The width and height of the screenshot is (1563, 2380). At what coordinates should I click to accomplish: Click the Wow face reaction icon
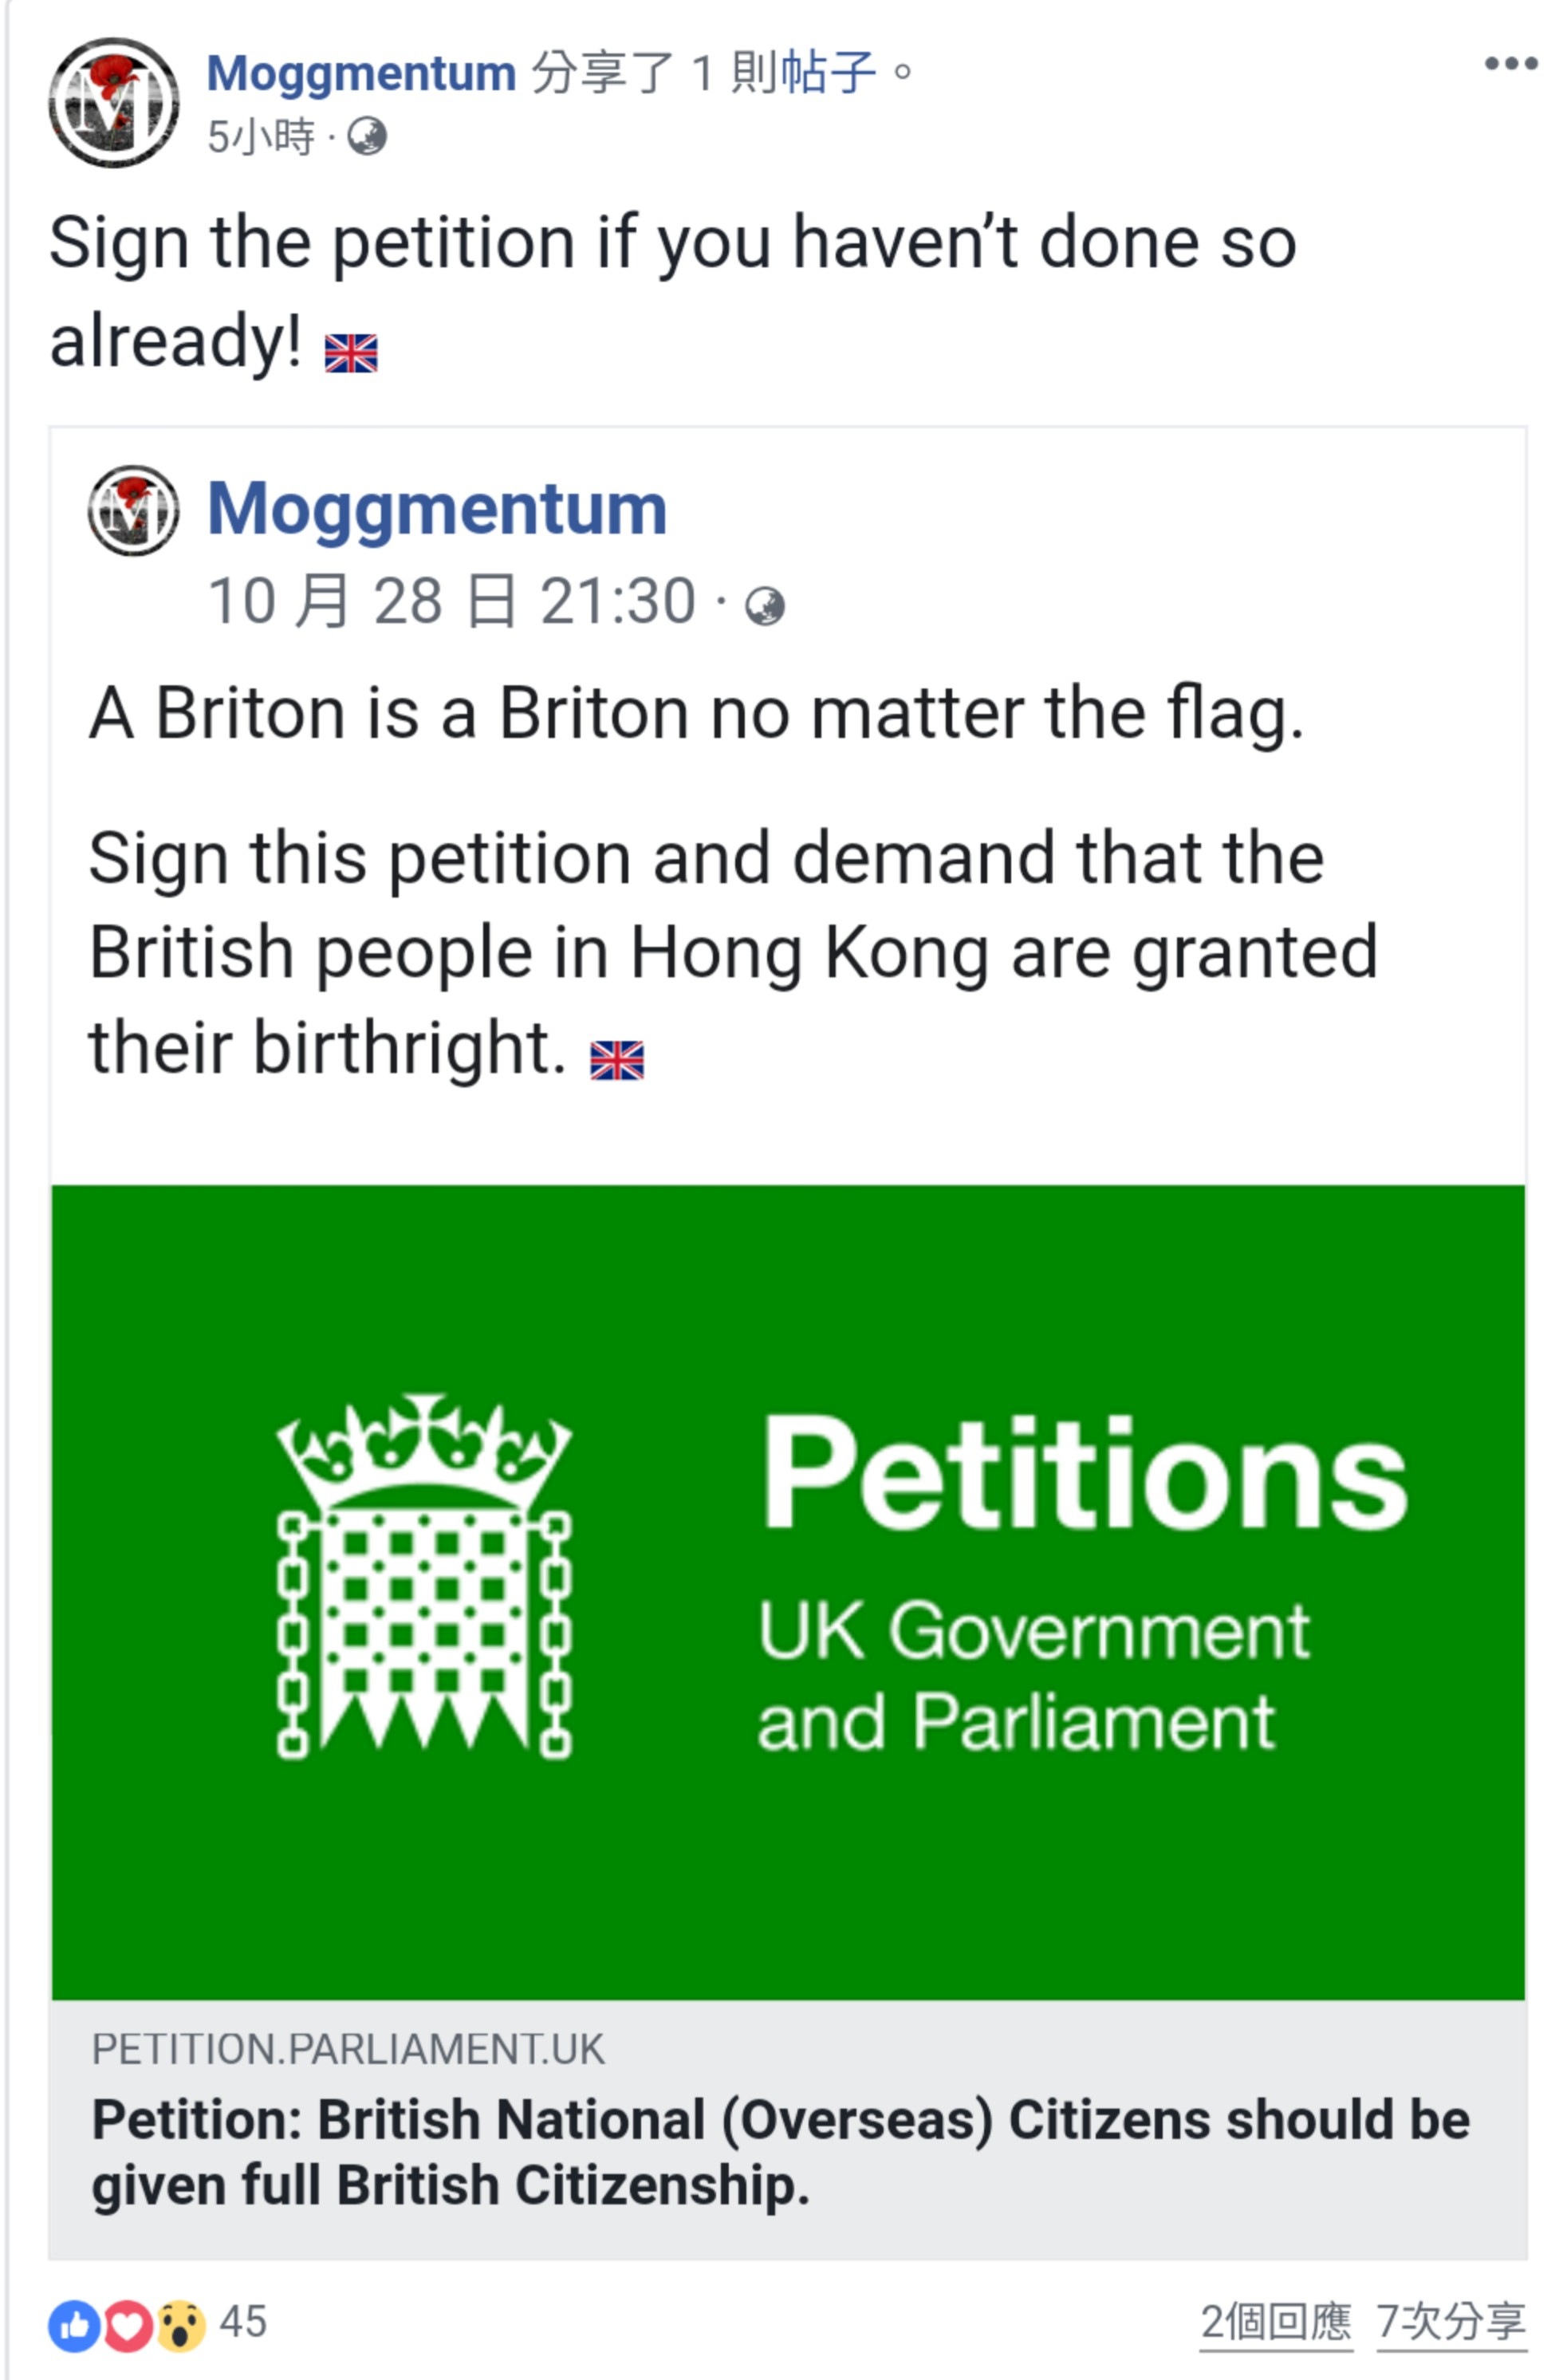tap(181, 2324)
